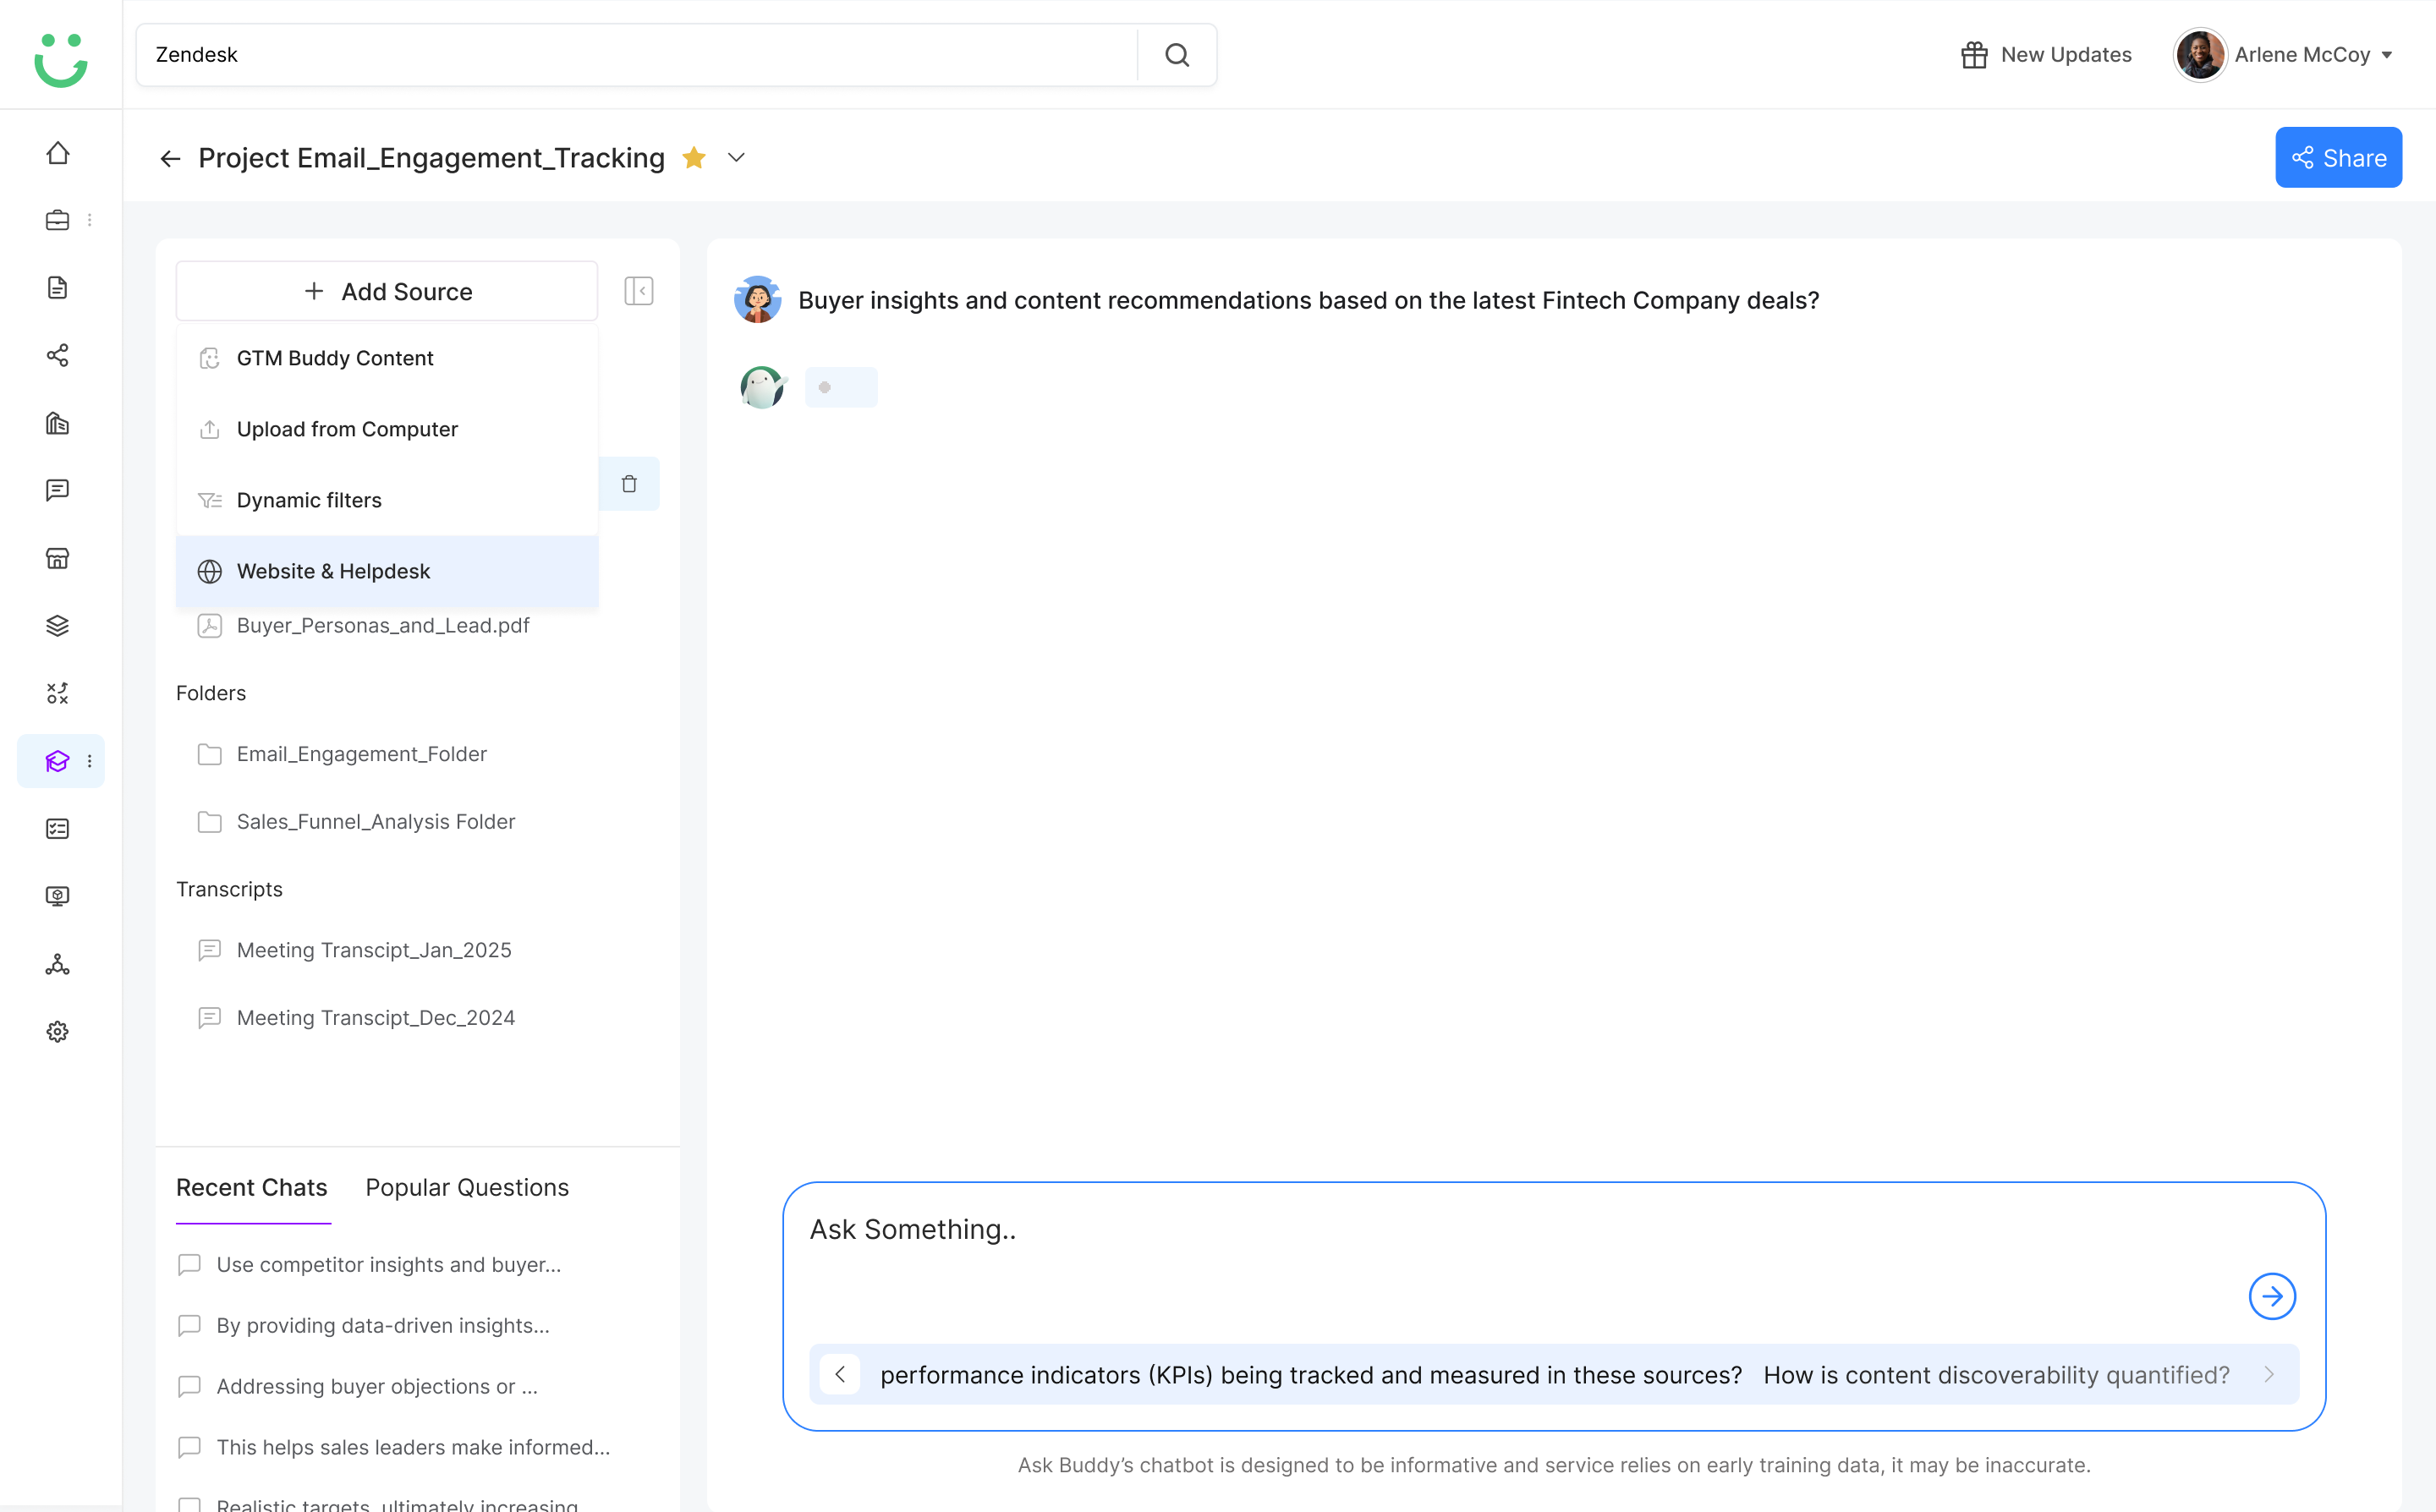Expand the project title chevron dropdown
Screen dimensions: 2436x1512
tap(736, 157)
